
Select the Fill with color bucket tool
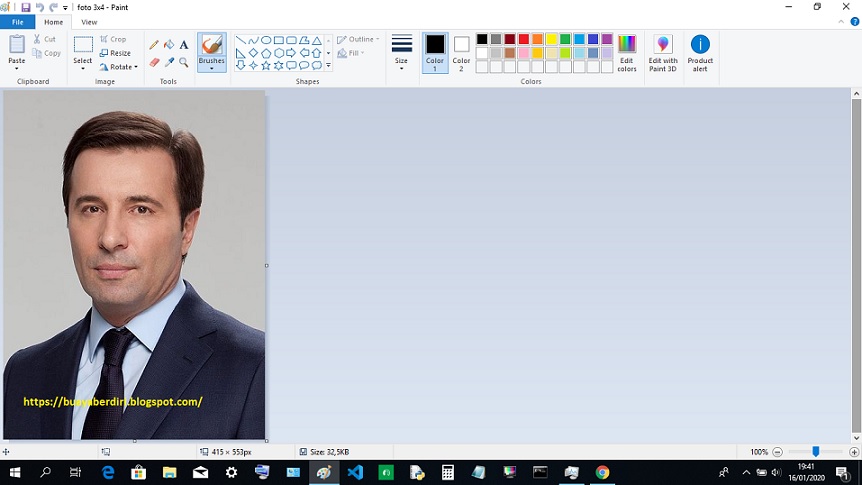[x=169, y=45]
